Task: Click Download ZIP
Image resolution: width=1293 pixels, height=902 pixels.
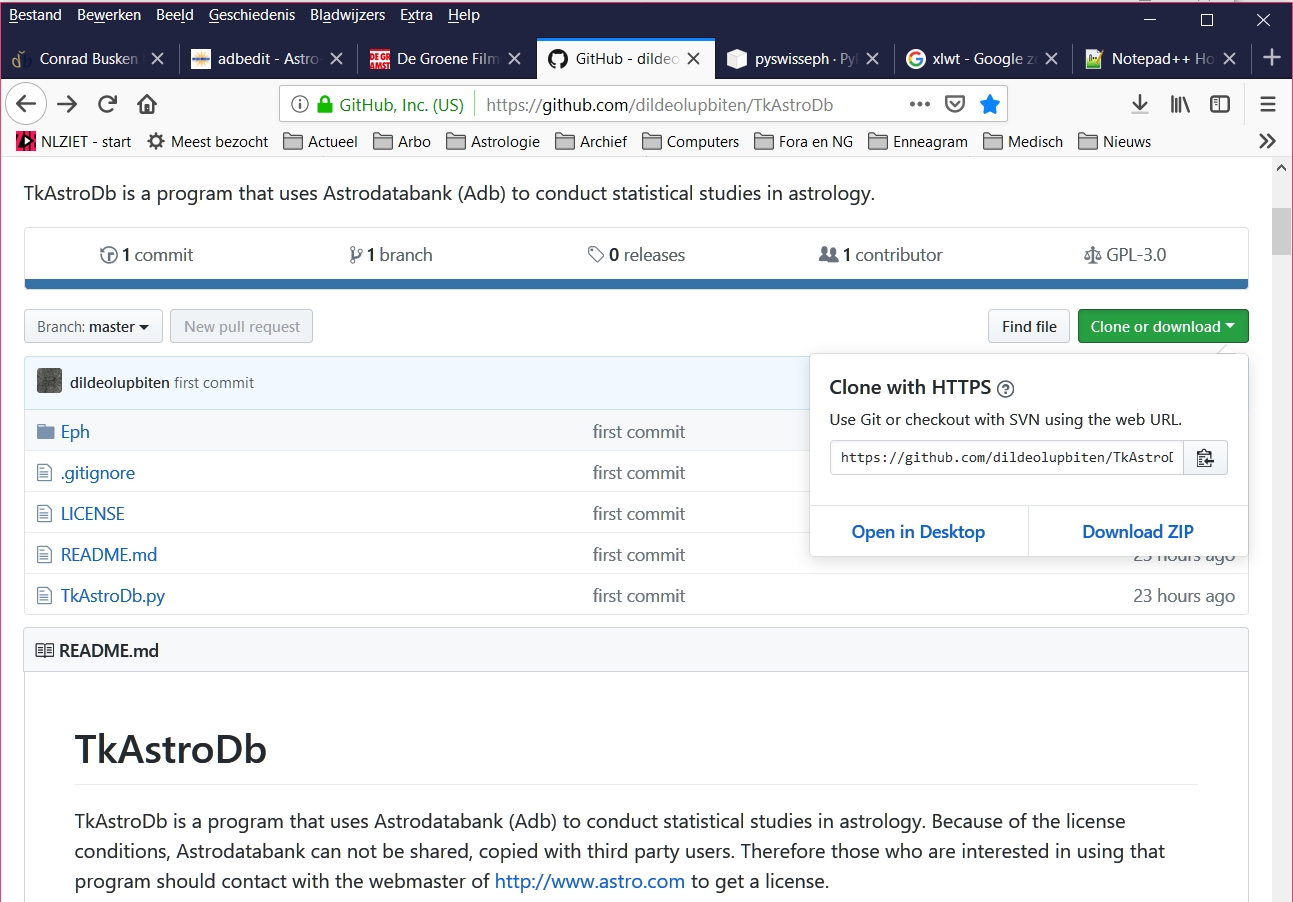Action: pyautogui.click(x=1138, y=531)
